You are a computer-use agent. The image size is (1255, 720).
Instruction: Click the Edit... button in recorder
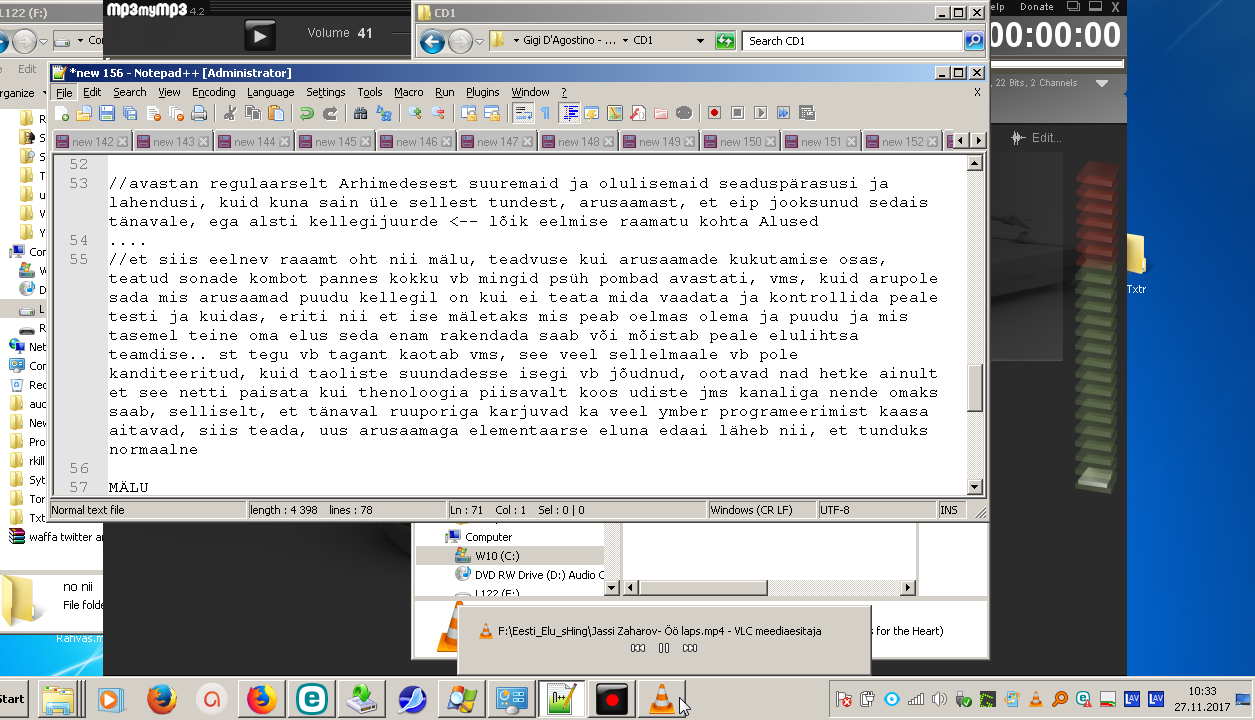[x=1036, y=138]
